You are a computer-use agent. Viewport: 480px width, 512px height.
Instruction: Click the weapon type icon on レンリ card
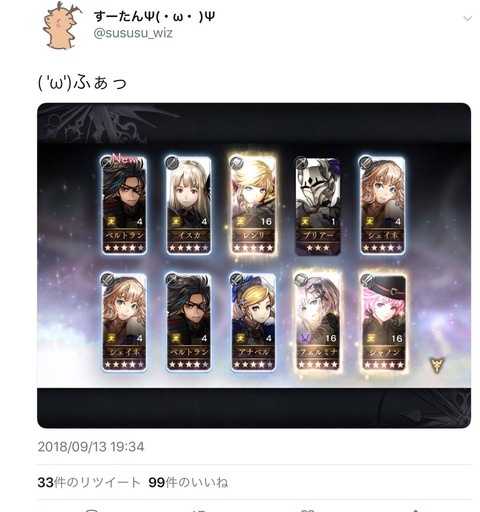click(237, 163)
